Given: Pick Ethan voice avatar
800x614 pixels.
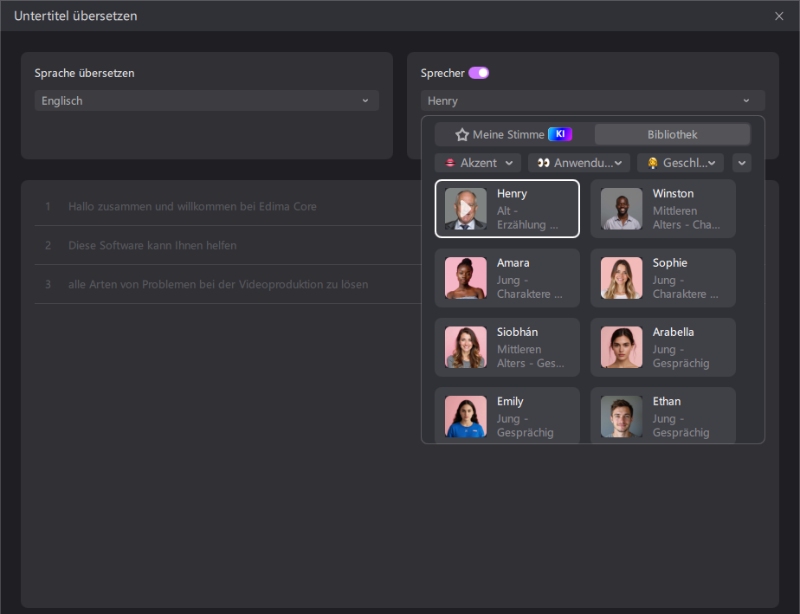Looking at the screenshot, I should (621, 416).
